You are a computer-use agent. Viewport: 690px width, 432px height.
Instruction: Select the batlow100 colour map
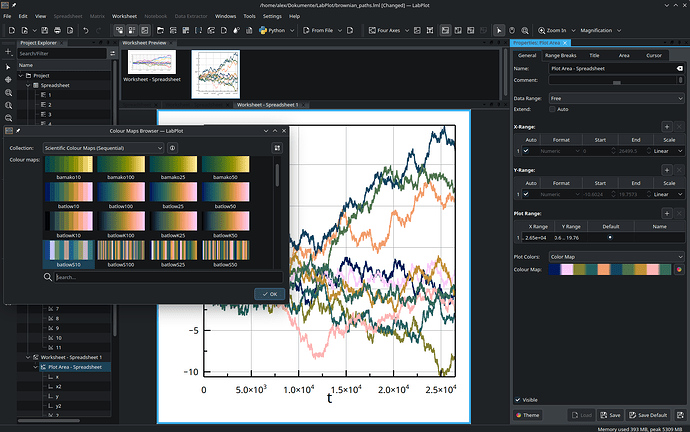[120, 192]
